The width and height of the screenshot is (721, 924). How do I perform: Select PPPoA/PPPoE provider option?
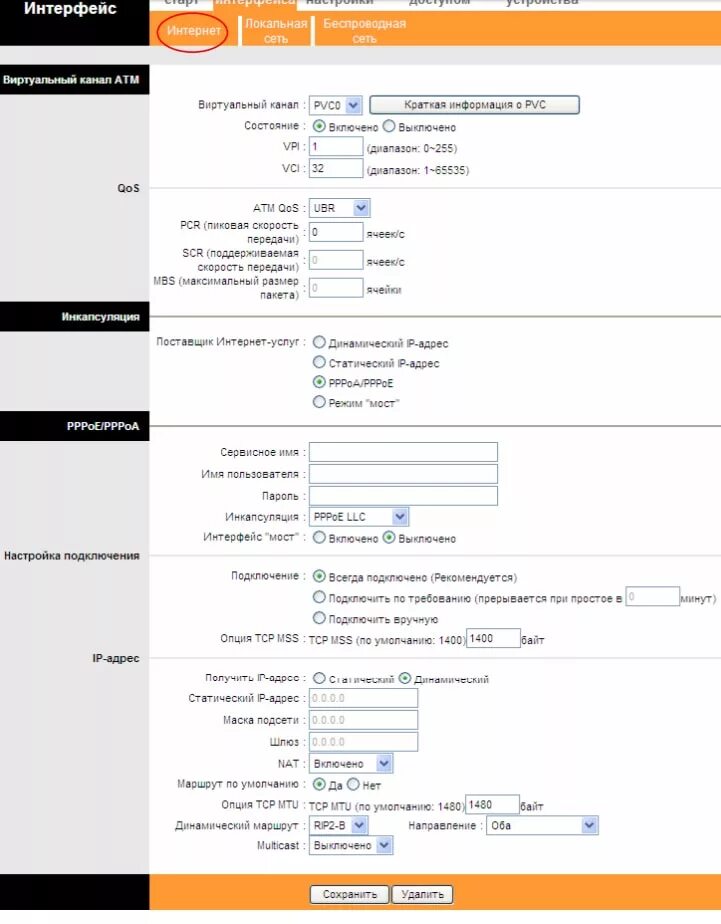319,382
